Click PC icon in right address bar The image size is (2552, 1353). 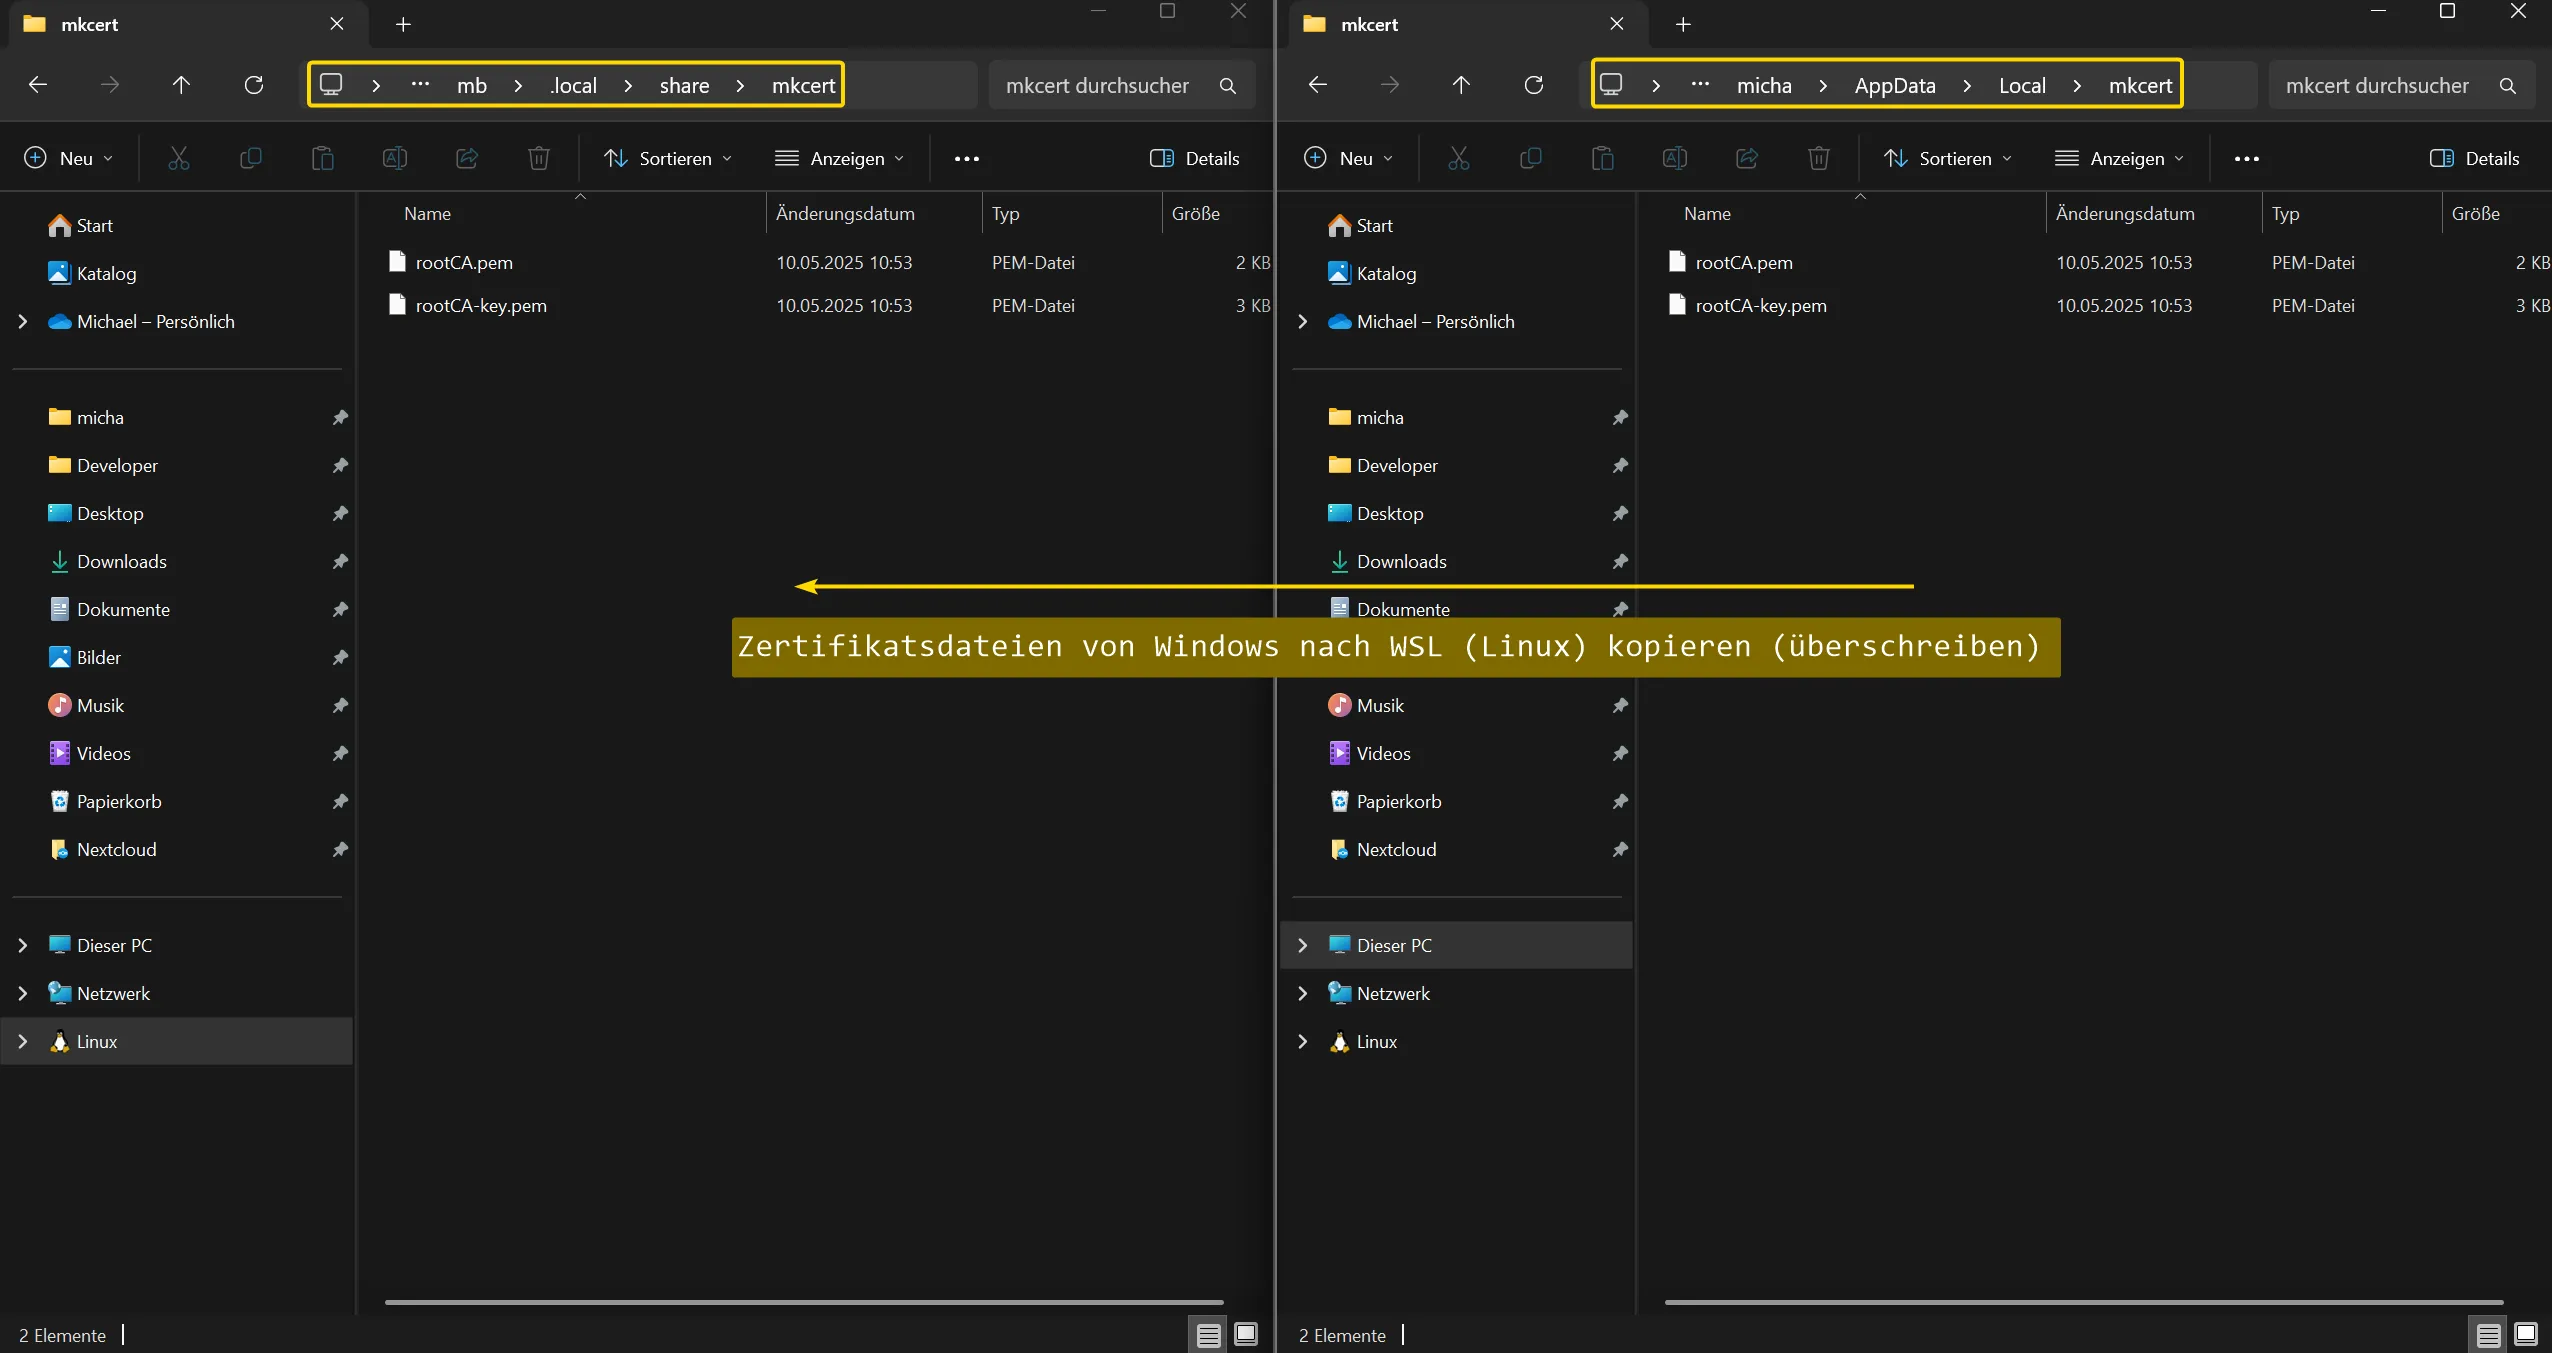pyautogui.click(x=1611, y=85)
